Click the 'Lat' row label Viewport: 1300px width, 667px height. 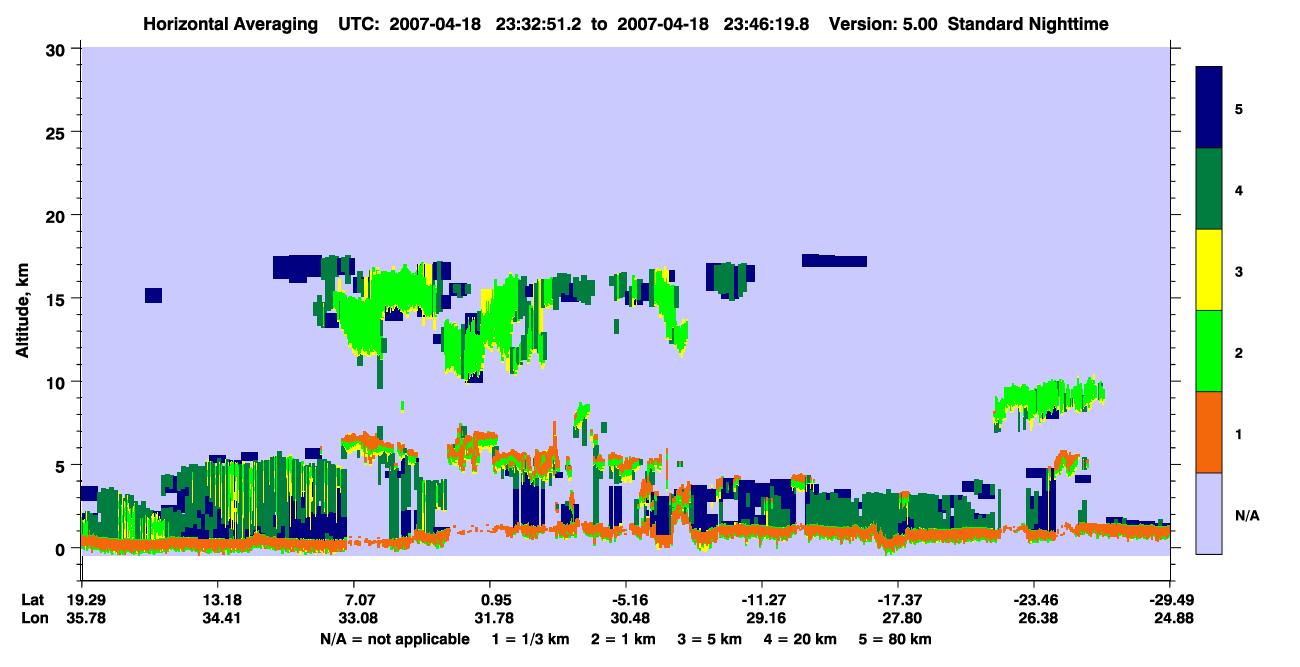coord(32,600)
